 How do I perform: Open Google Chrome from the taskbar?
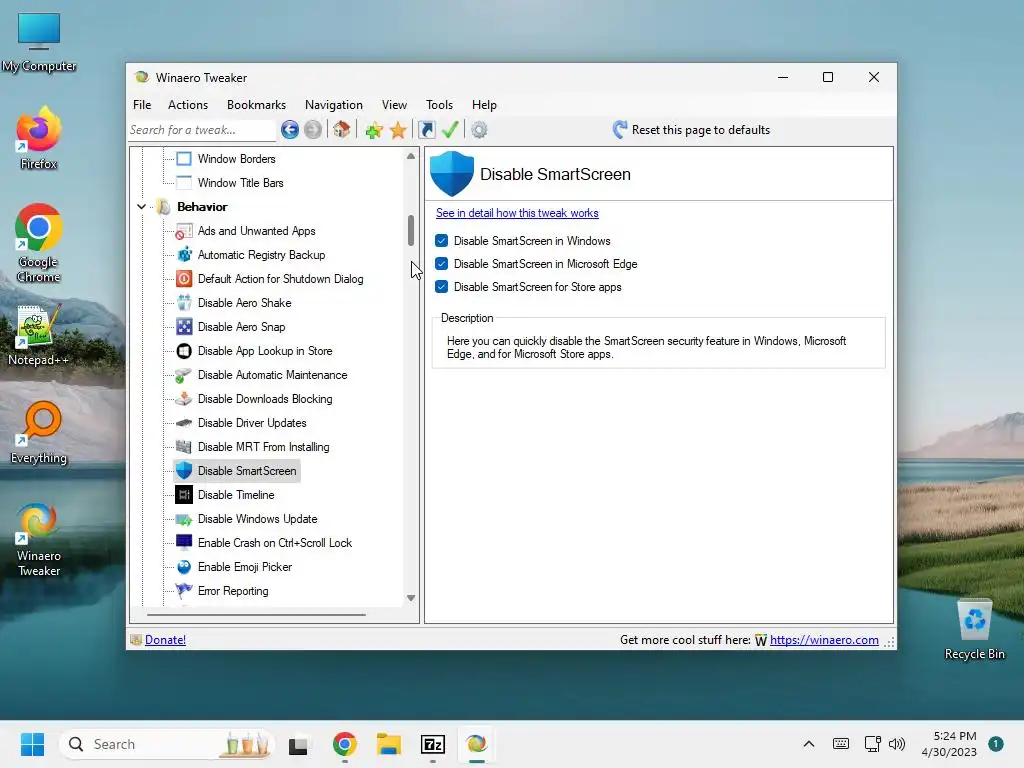tap(345, 744)
